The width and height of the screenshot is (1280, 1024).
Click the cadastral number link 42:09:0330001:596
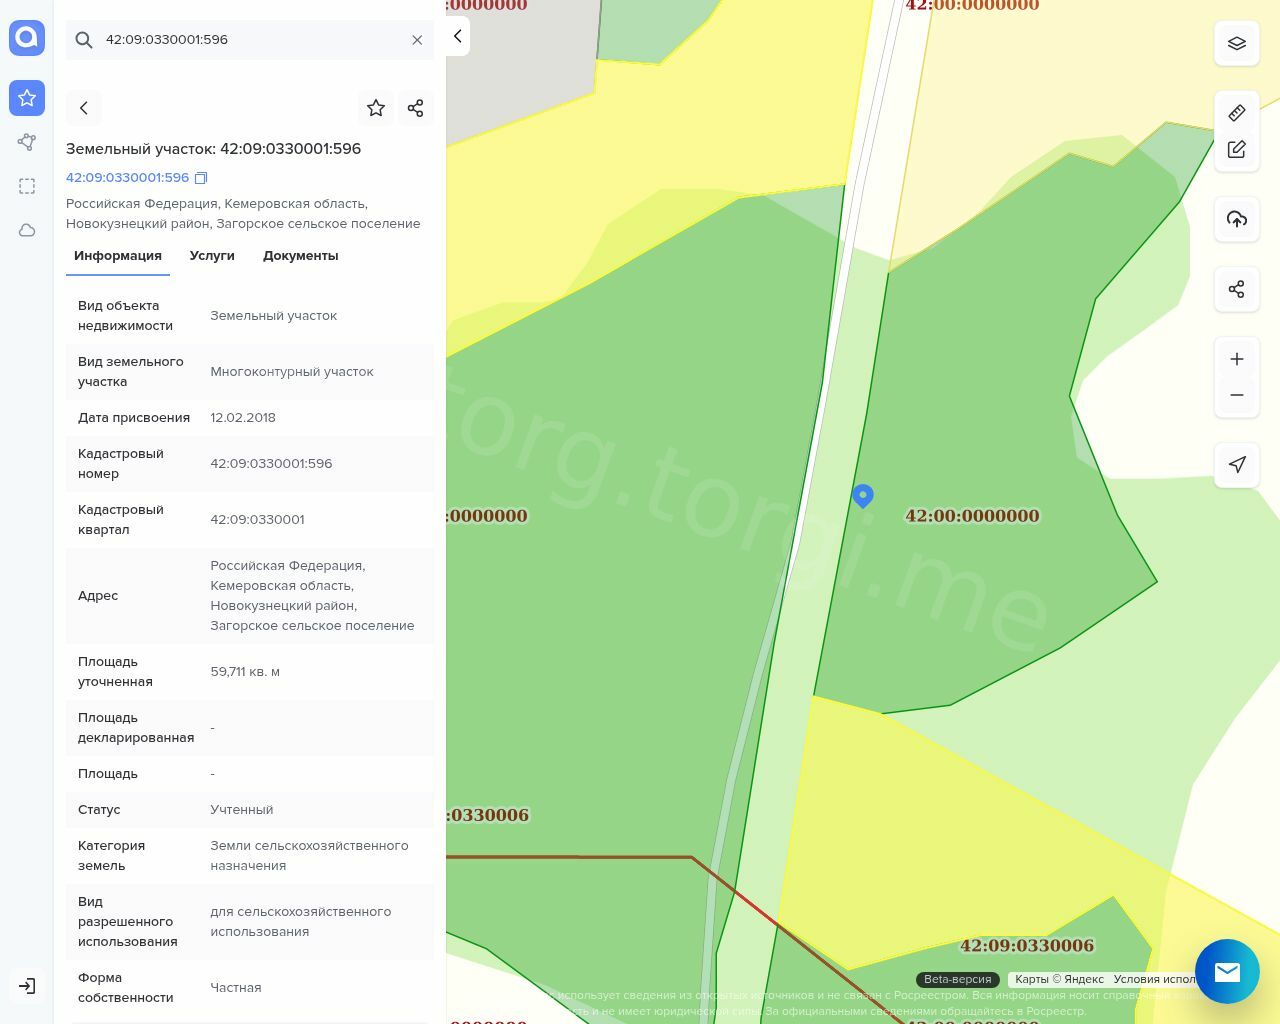coord(127,178)
